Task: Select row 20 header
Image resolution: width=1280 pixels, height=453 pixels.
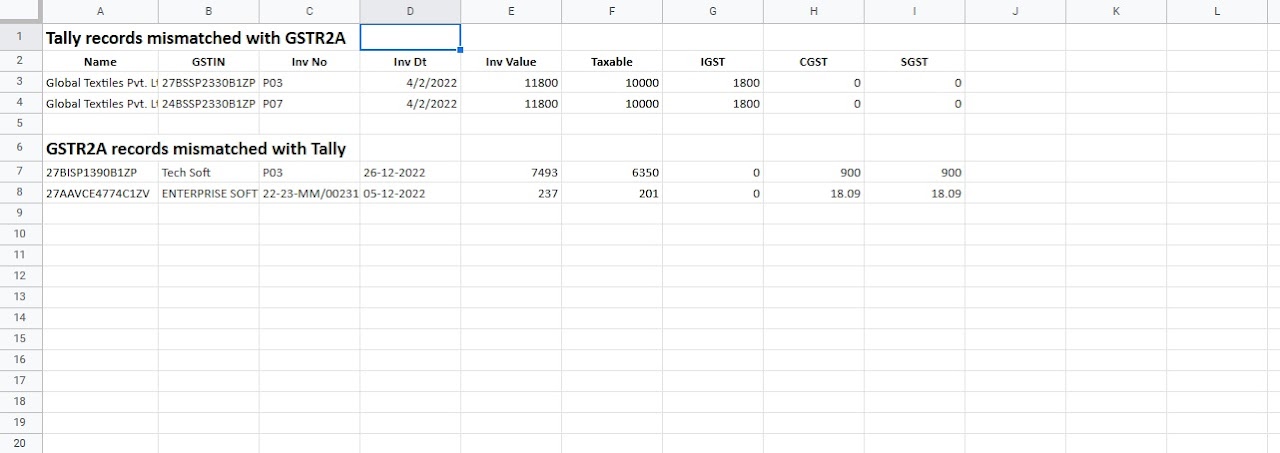Action: point(21,443)
